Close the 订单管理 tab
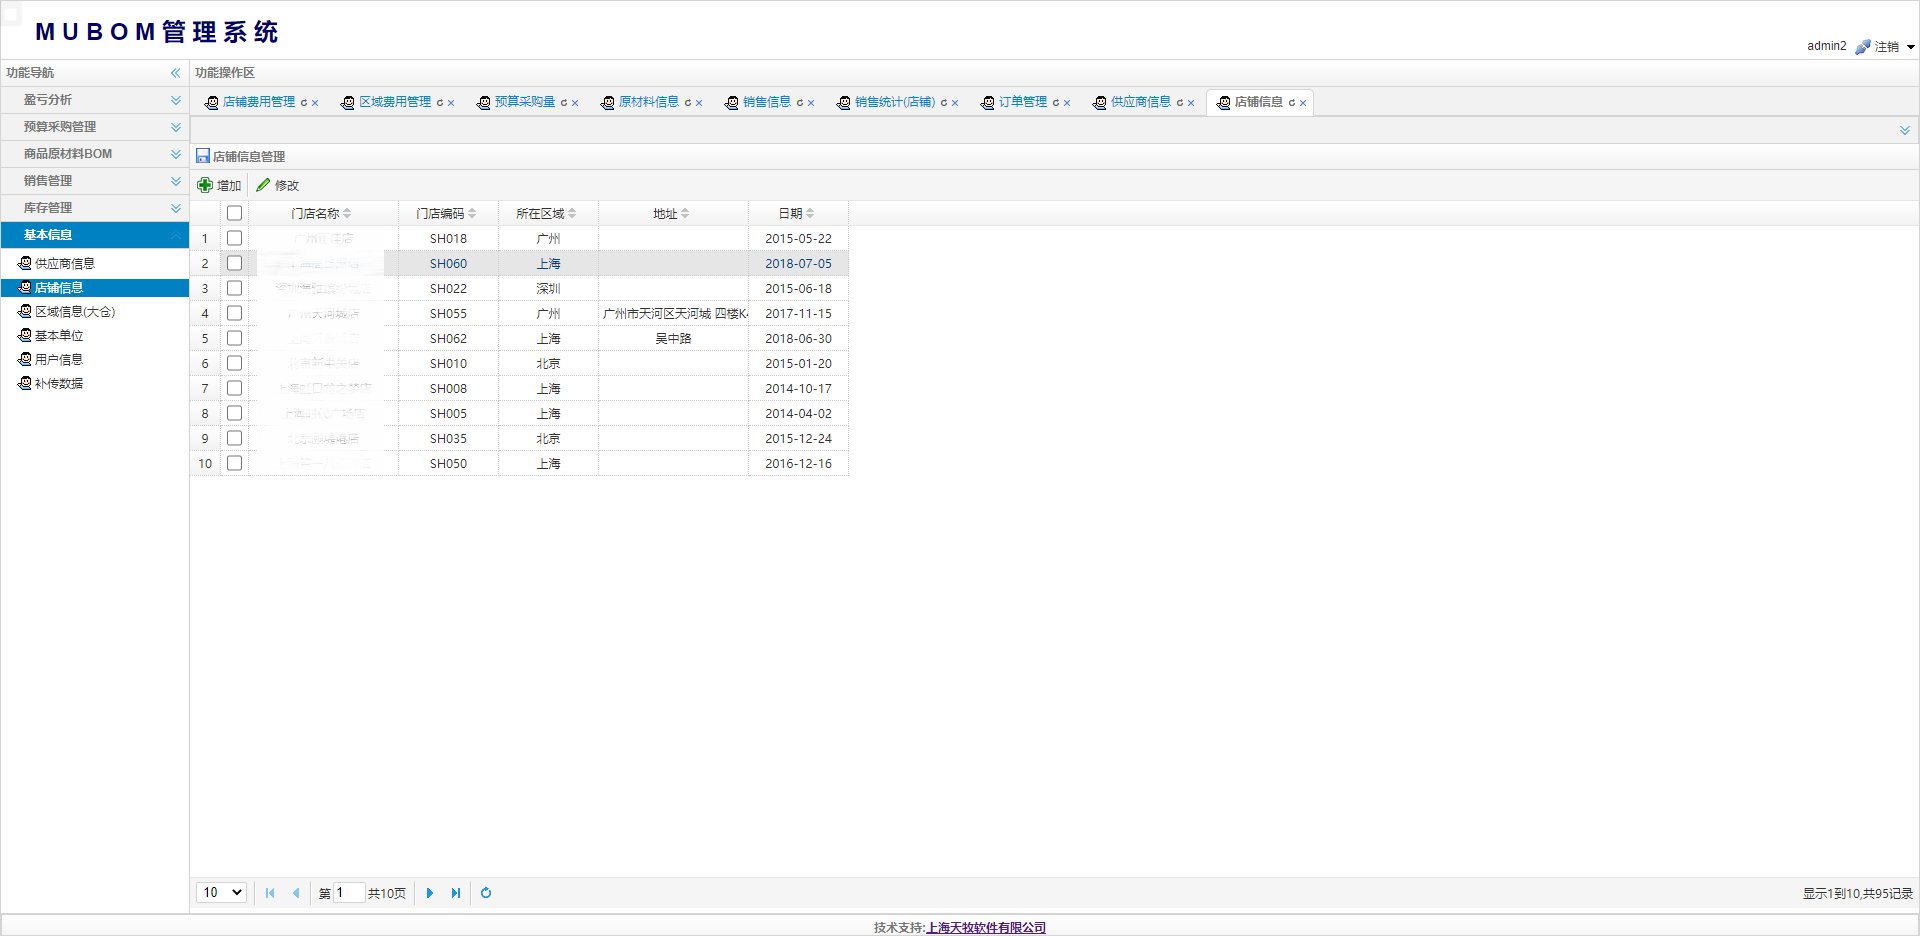1920x936 pixels. (1067, 103)
